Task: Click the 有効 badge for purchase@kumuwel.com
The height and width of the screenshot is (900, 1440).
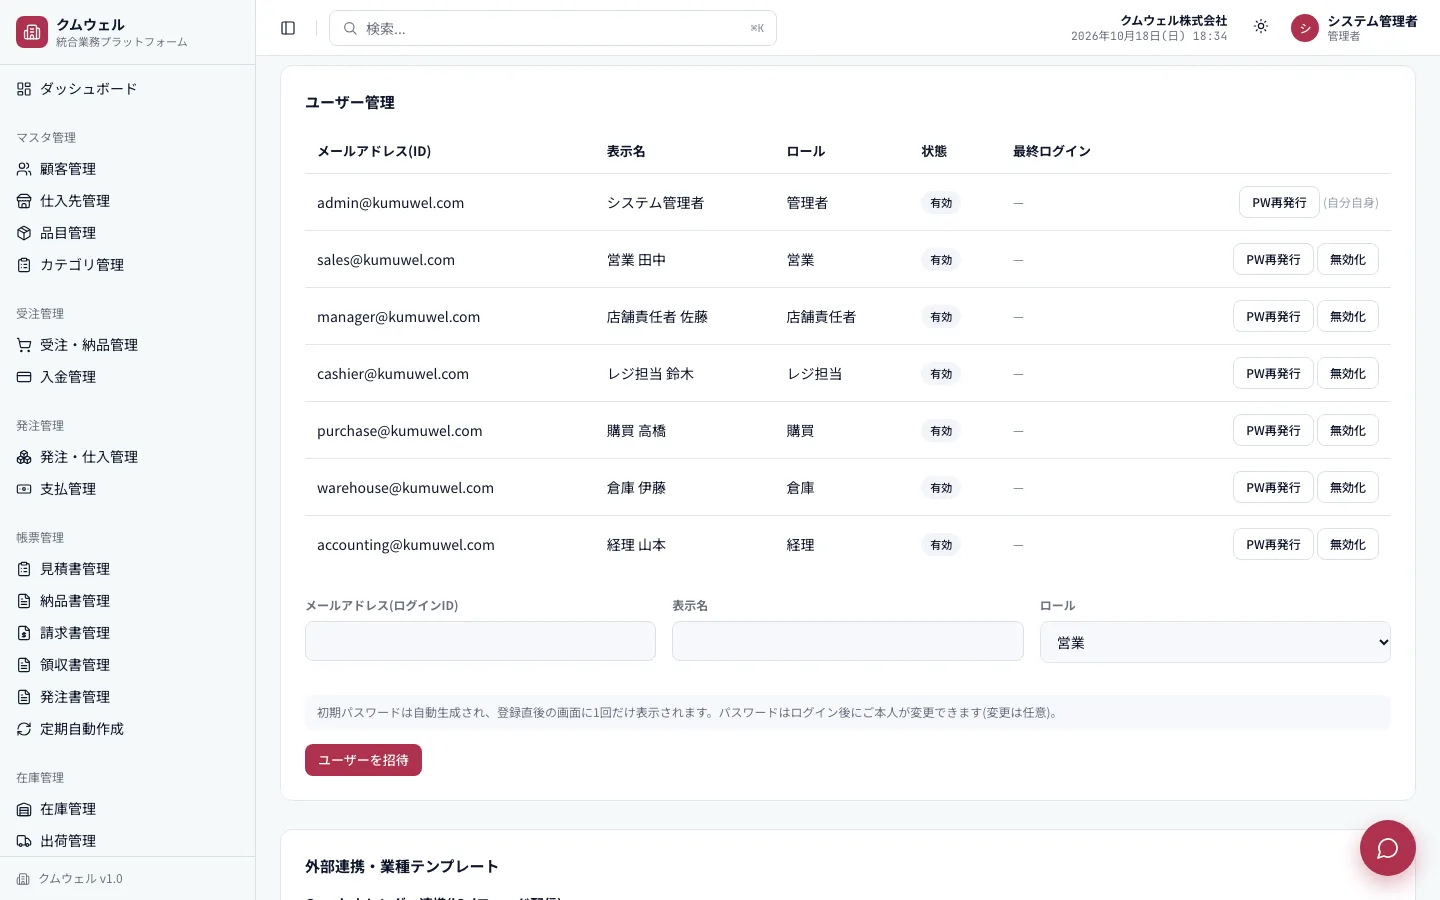Action: click(941, 431)
